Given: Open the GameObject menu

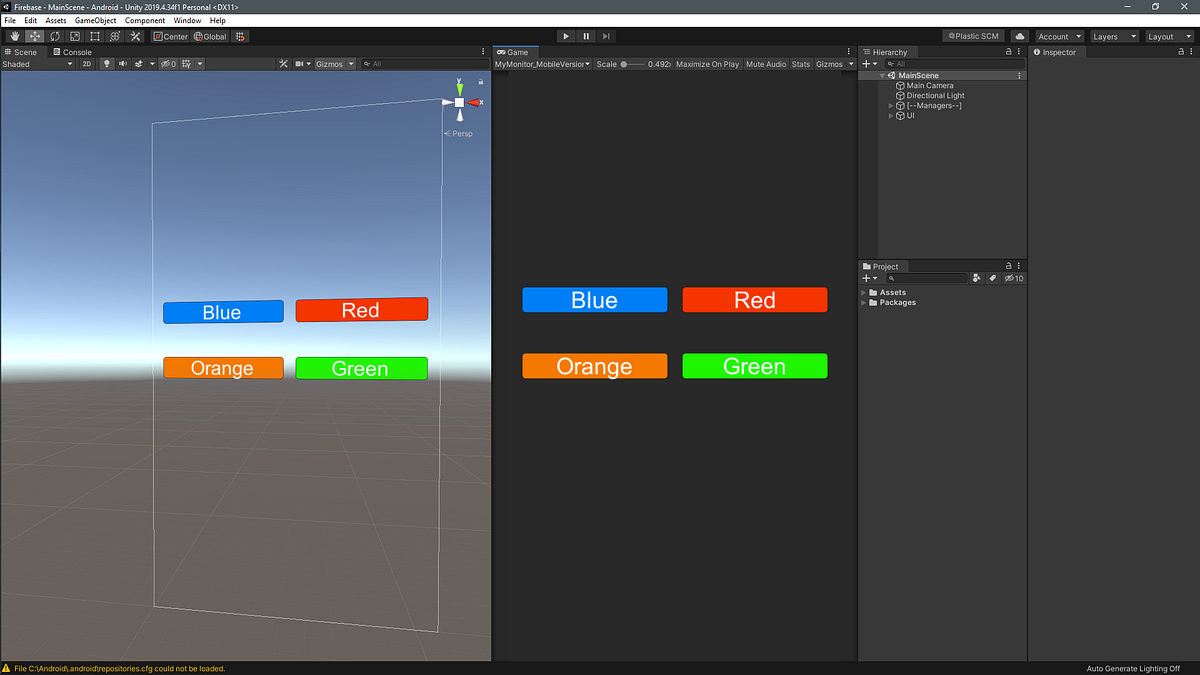Looking at the screenshot, I should [95, 20].
